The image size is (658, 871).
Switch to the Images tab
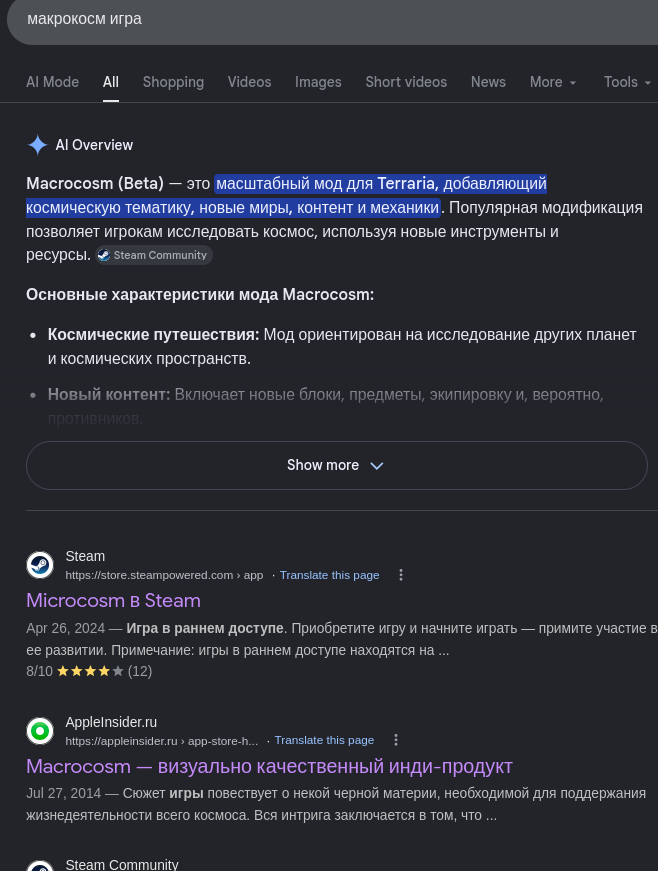[x=318, y=82]
